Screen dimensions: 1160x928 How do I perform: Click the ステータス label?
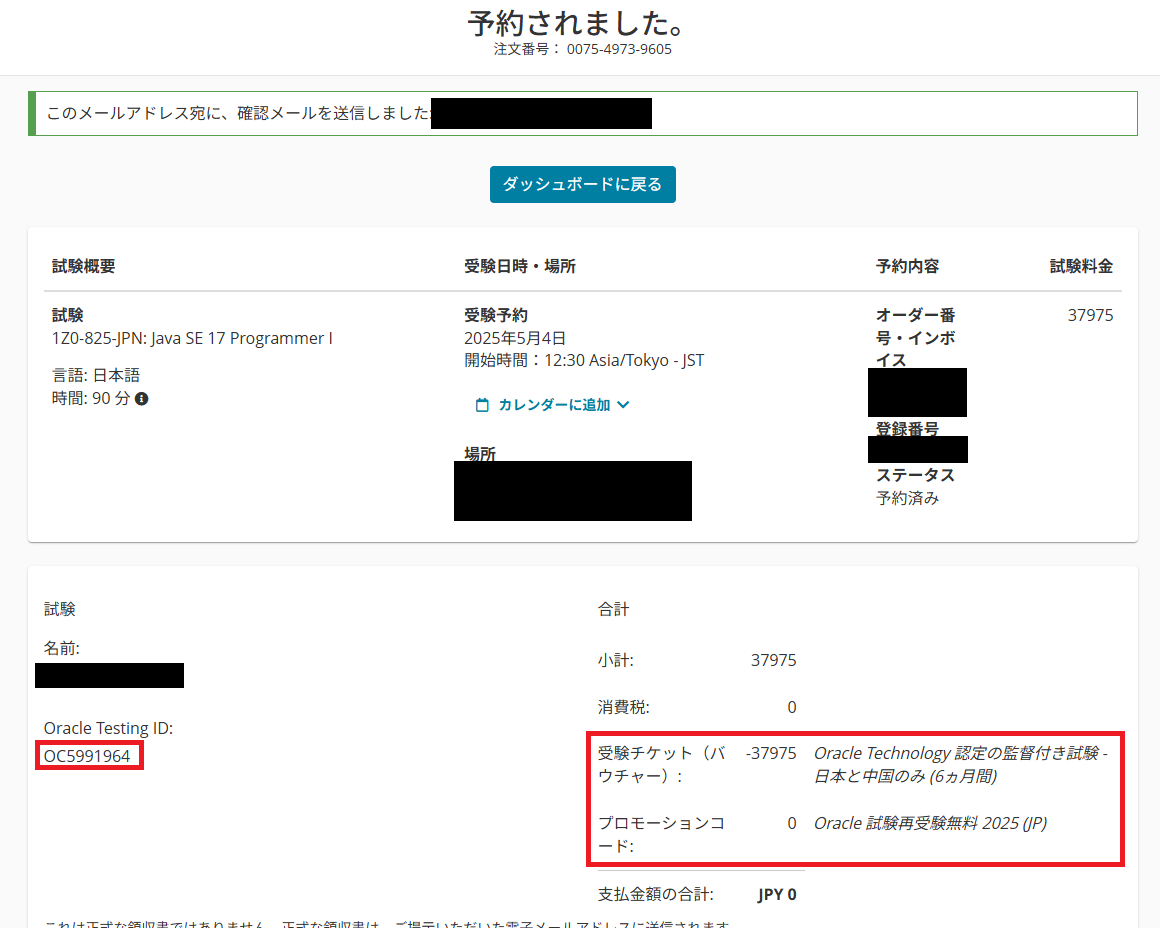point(915,475)
